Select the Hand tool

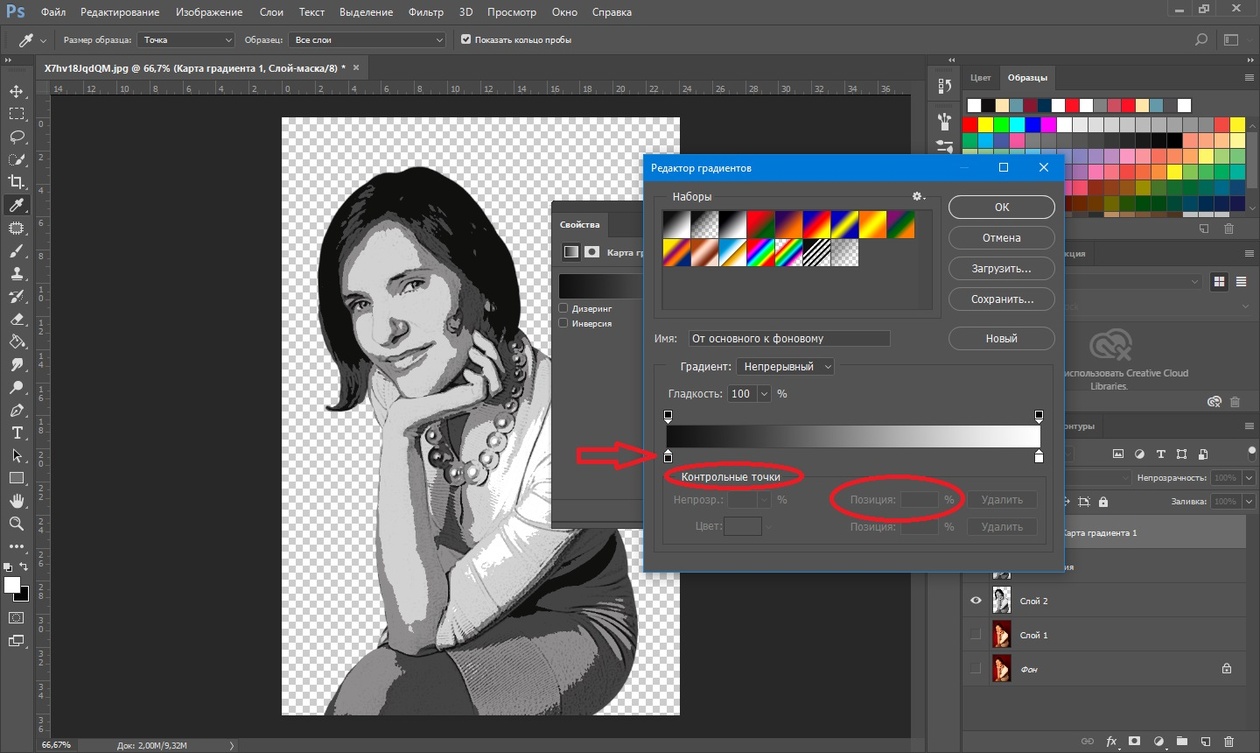point(17,500)
